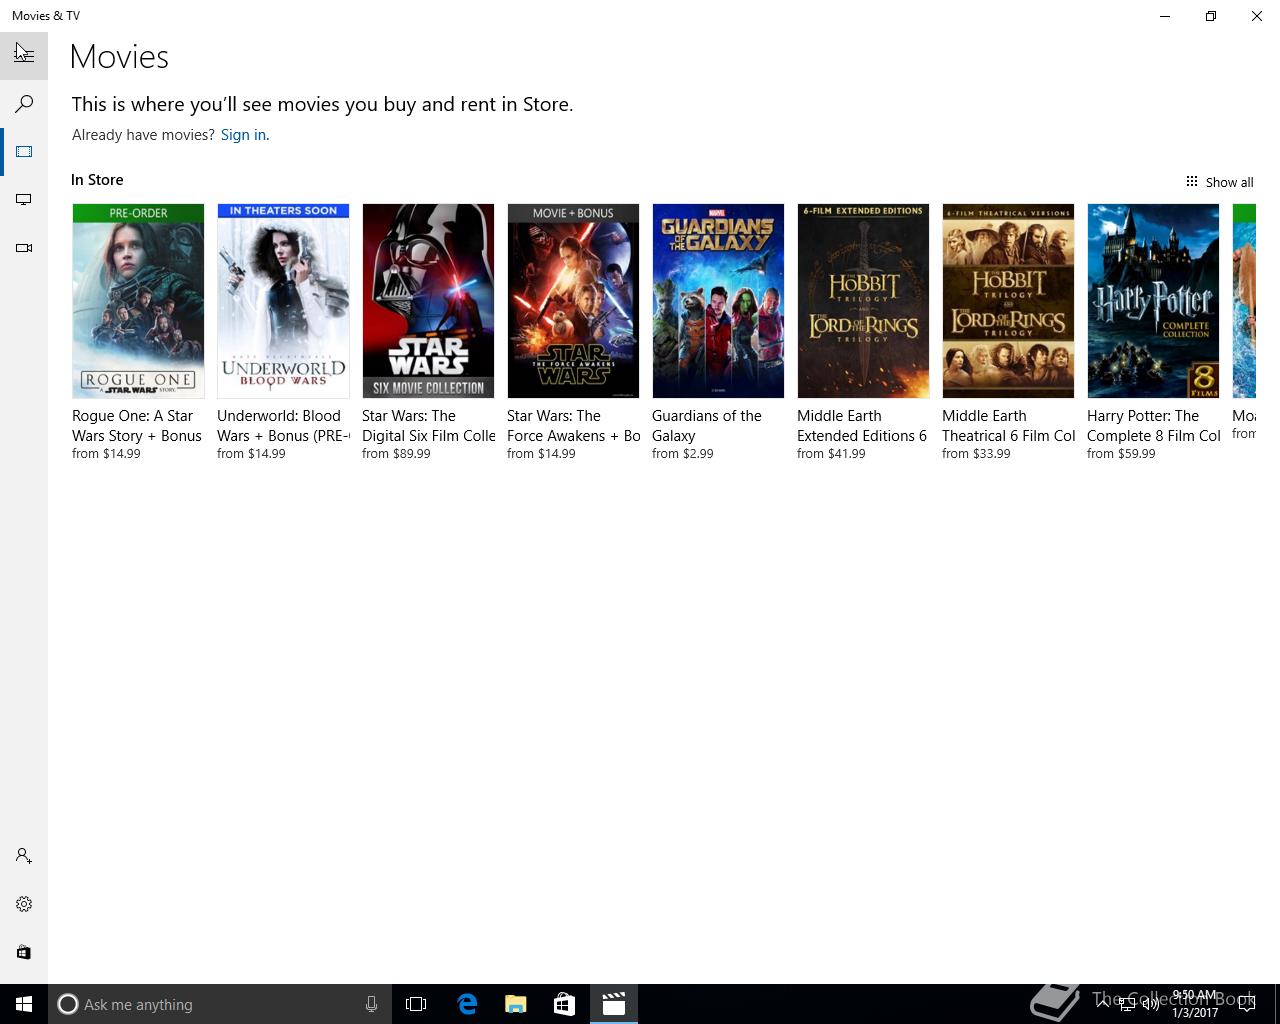Screen dimensions: 1280x1024
Task: Restore down the Movies & TV window
Action: [1211, 16]
